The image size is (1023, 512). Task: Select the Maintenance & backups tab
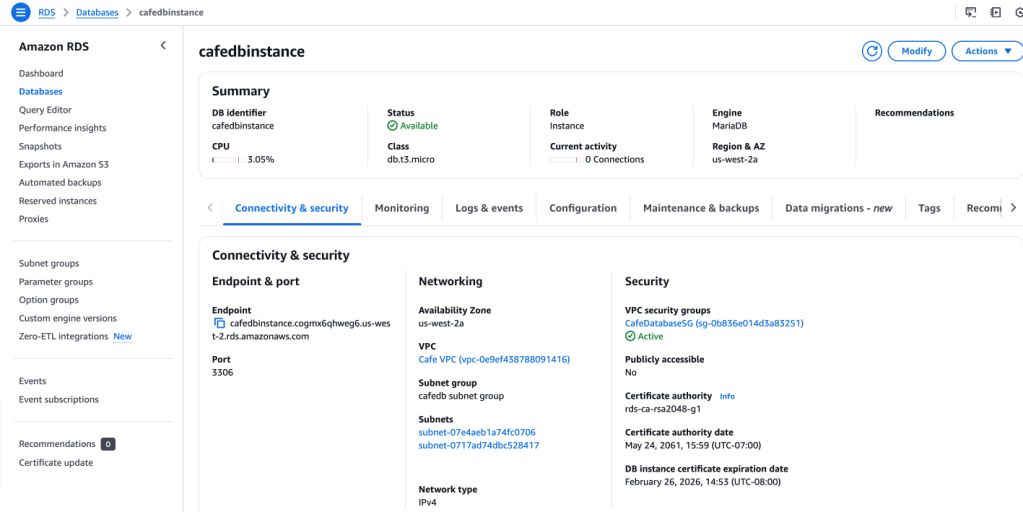point(700,208)
